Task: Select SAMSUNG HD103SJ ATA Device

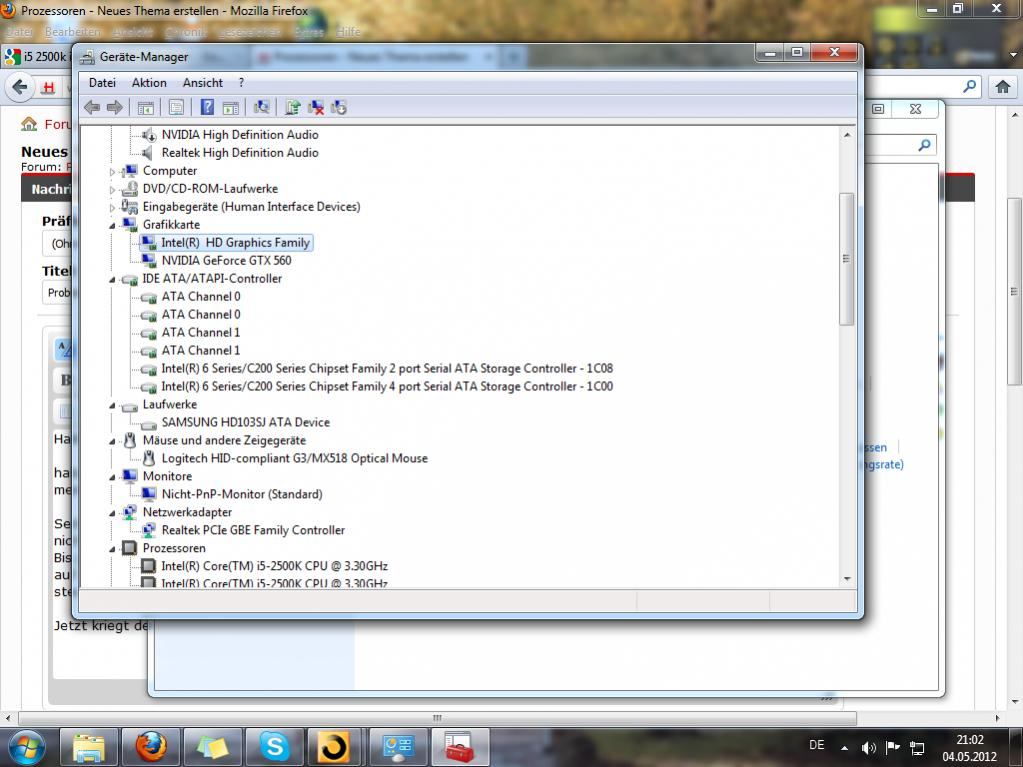Action: (245, 422)
